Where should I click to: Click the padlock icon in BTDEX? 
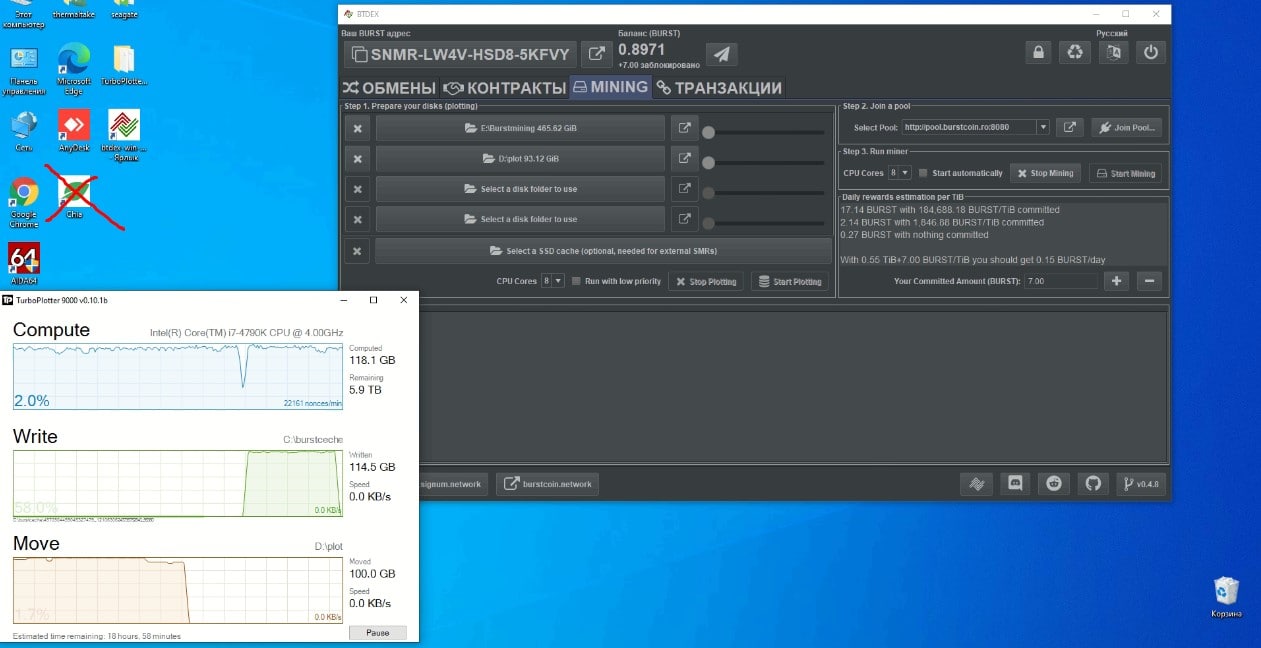[x=1039, y=52]
